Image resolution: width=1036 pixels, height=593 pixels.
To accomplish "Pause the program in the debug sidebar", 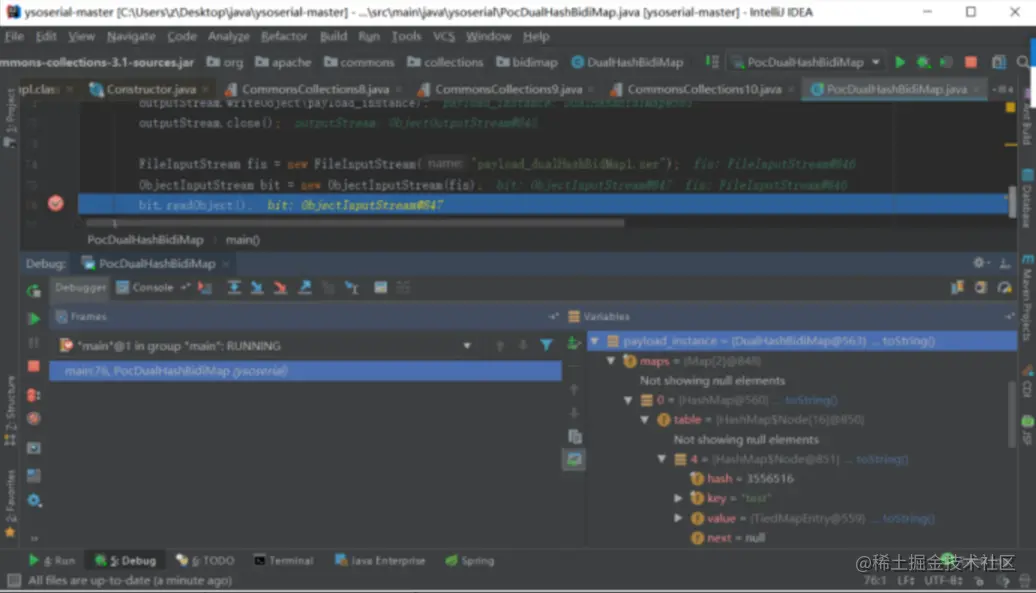I will pyautogui.click(x=34, y=343).
